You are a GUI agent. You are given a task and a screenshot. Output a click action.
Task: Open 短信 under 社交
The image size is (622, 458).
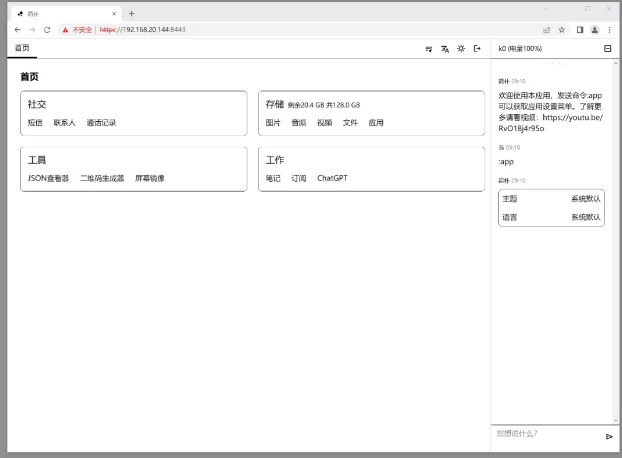click(35, 123)
